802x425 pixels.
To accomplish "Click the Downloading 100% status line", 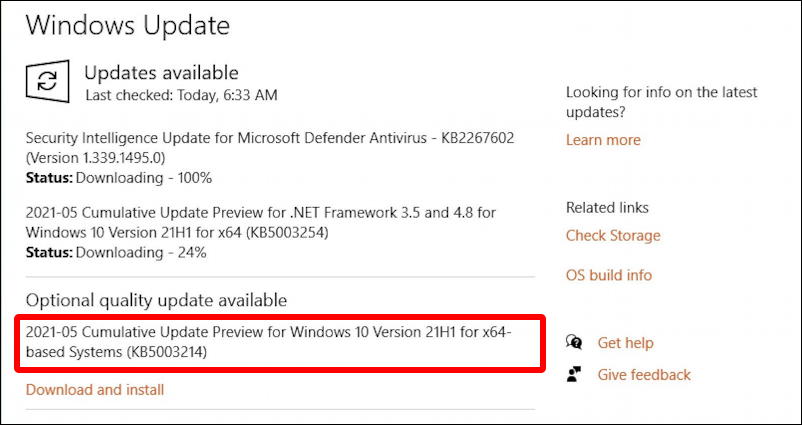I will coord(119,178).
